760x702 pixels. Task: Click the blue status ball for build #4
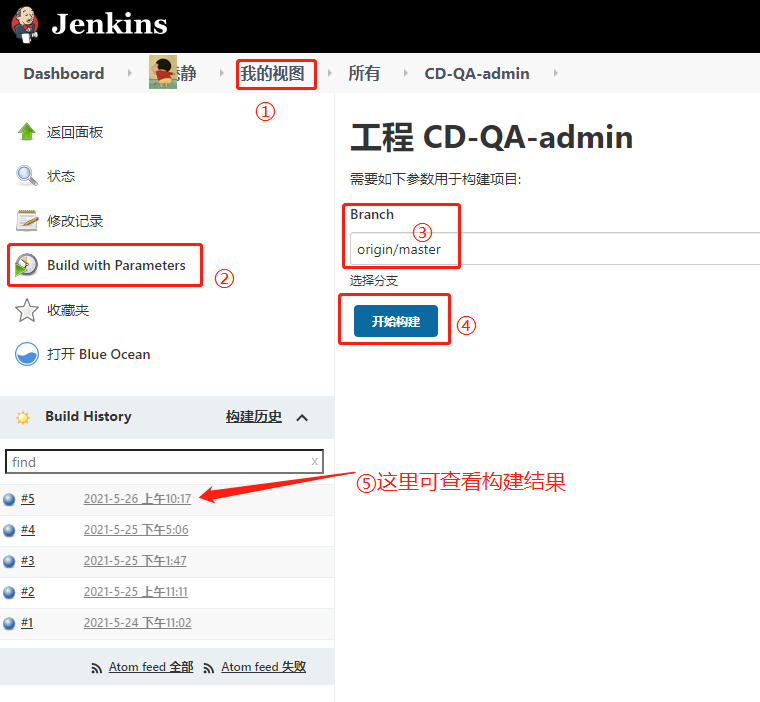pos(9,530)
